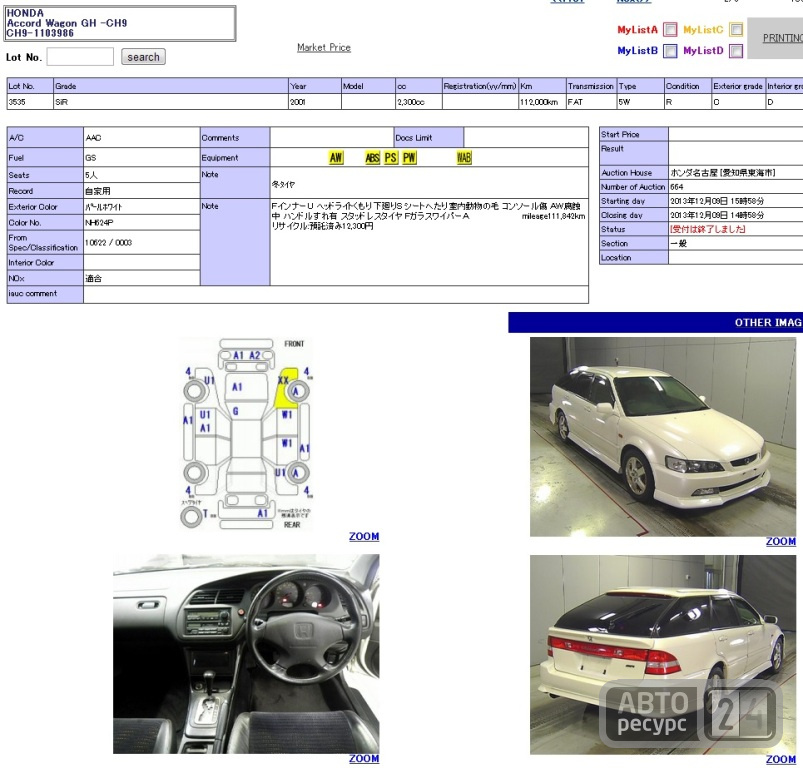Open the Market Price link

pyautogui.click(x=324, y=48)
